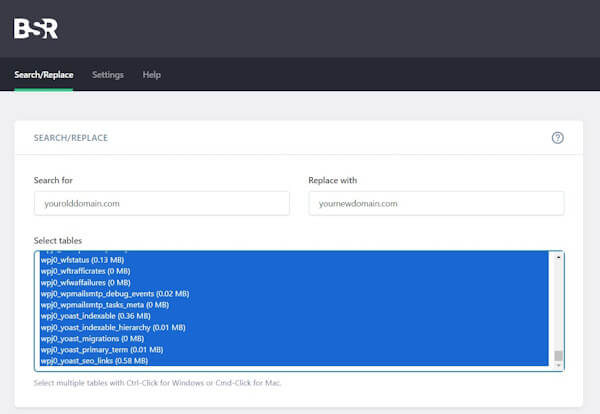
Task: Click the table list scroll down arrow
Action: pyautogui.click(x=558, y=365)
